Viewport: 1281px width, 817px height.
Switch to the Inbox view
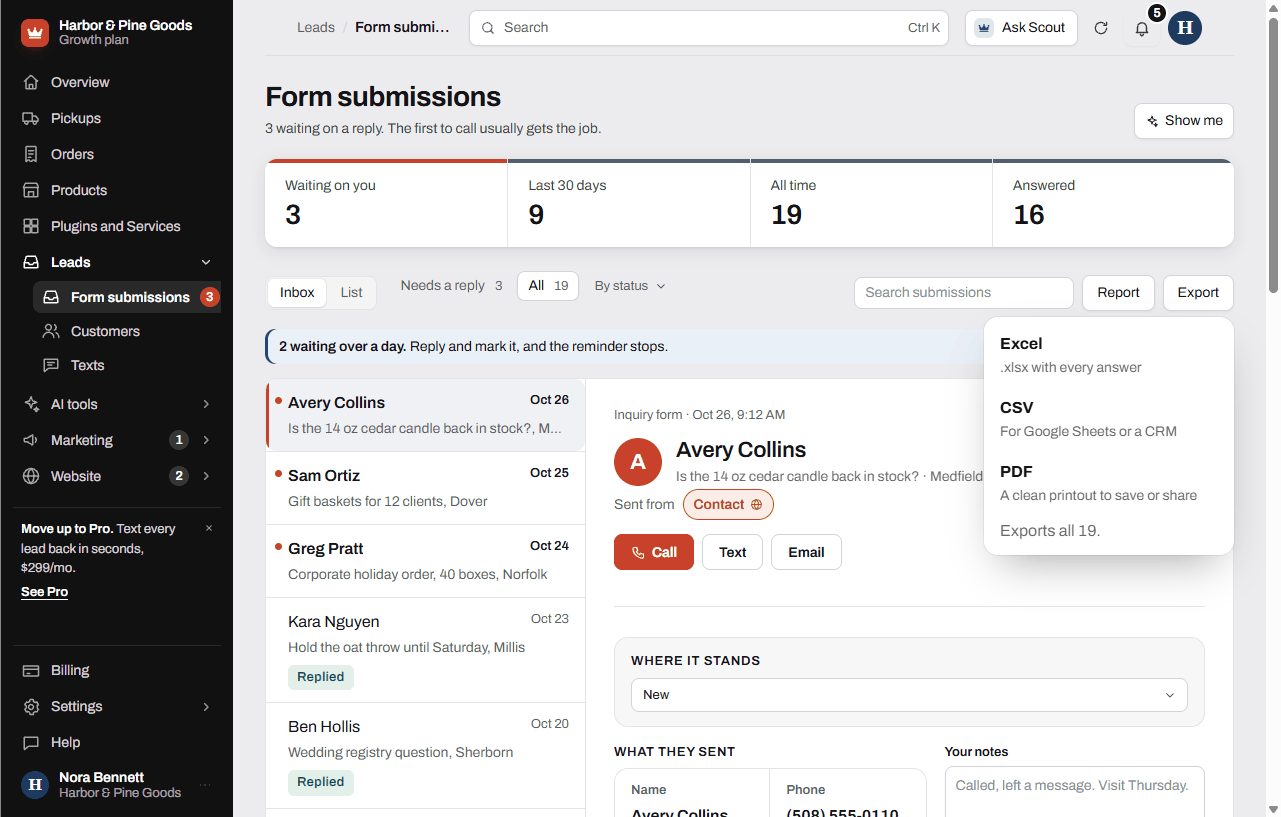tap(297, 292)
